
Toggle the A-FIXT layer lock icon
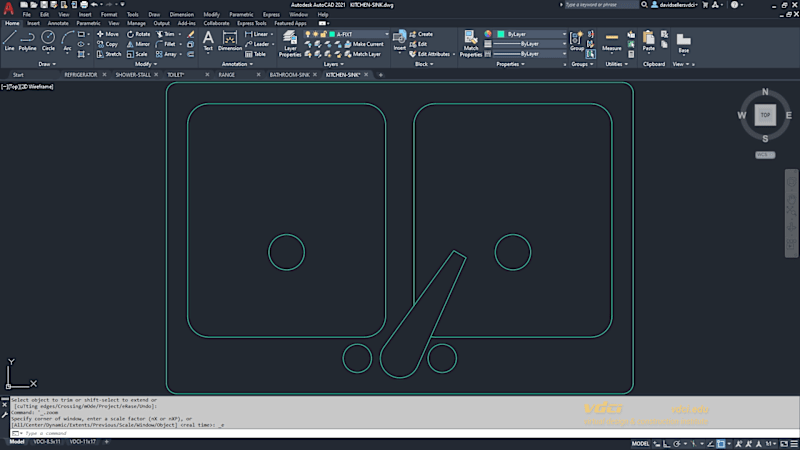tap(323, 34)
